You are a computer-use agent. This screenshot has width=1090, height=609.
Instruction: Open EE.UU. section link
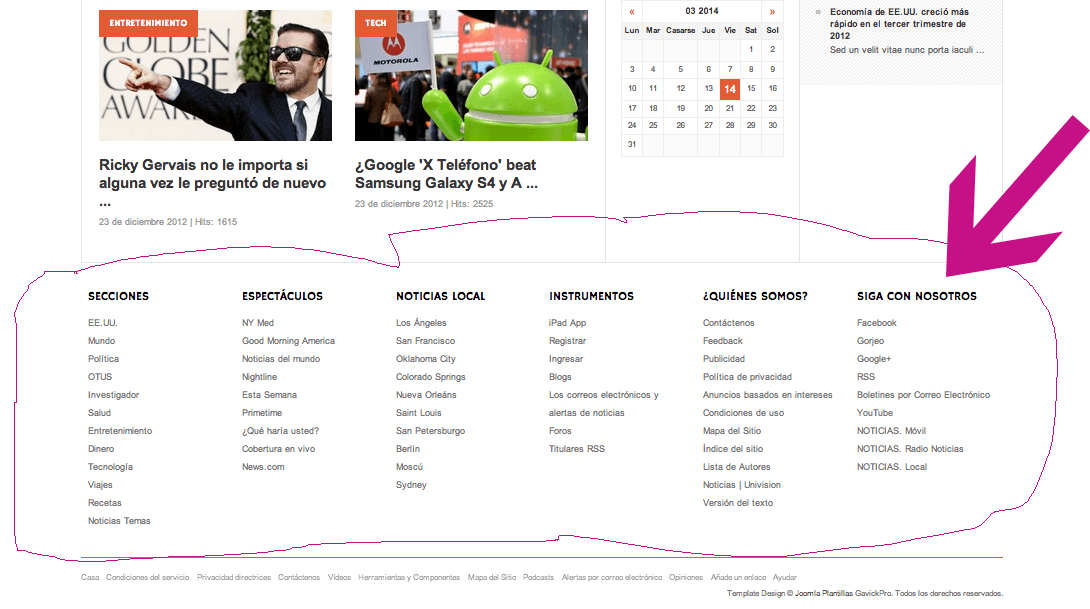click(x=103, y=323)
